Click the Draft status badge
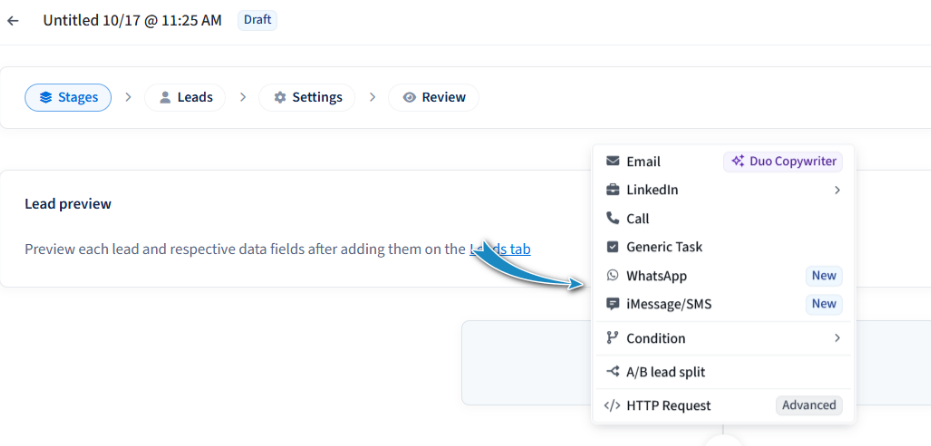931x446 pixels. point(257,20)
